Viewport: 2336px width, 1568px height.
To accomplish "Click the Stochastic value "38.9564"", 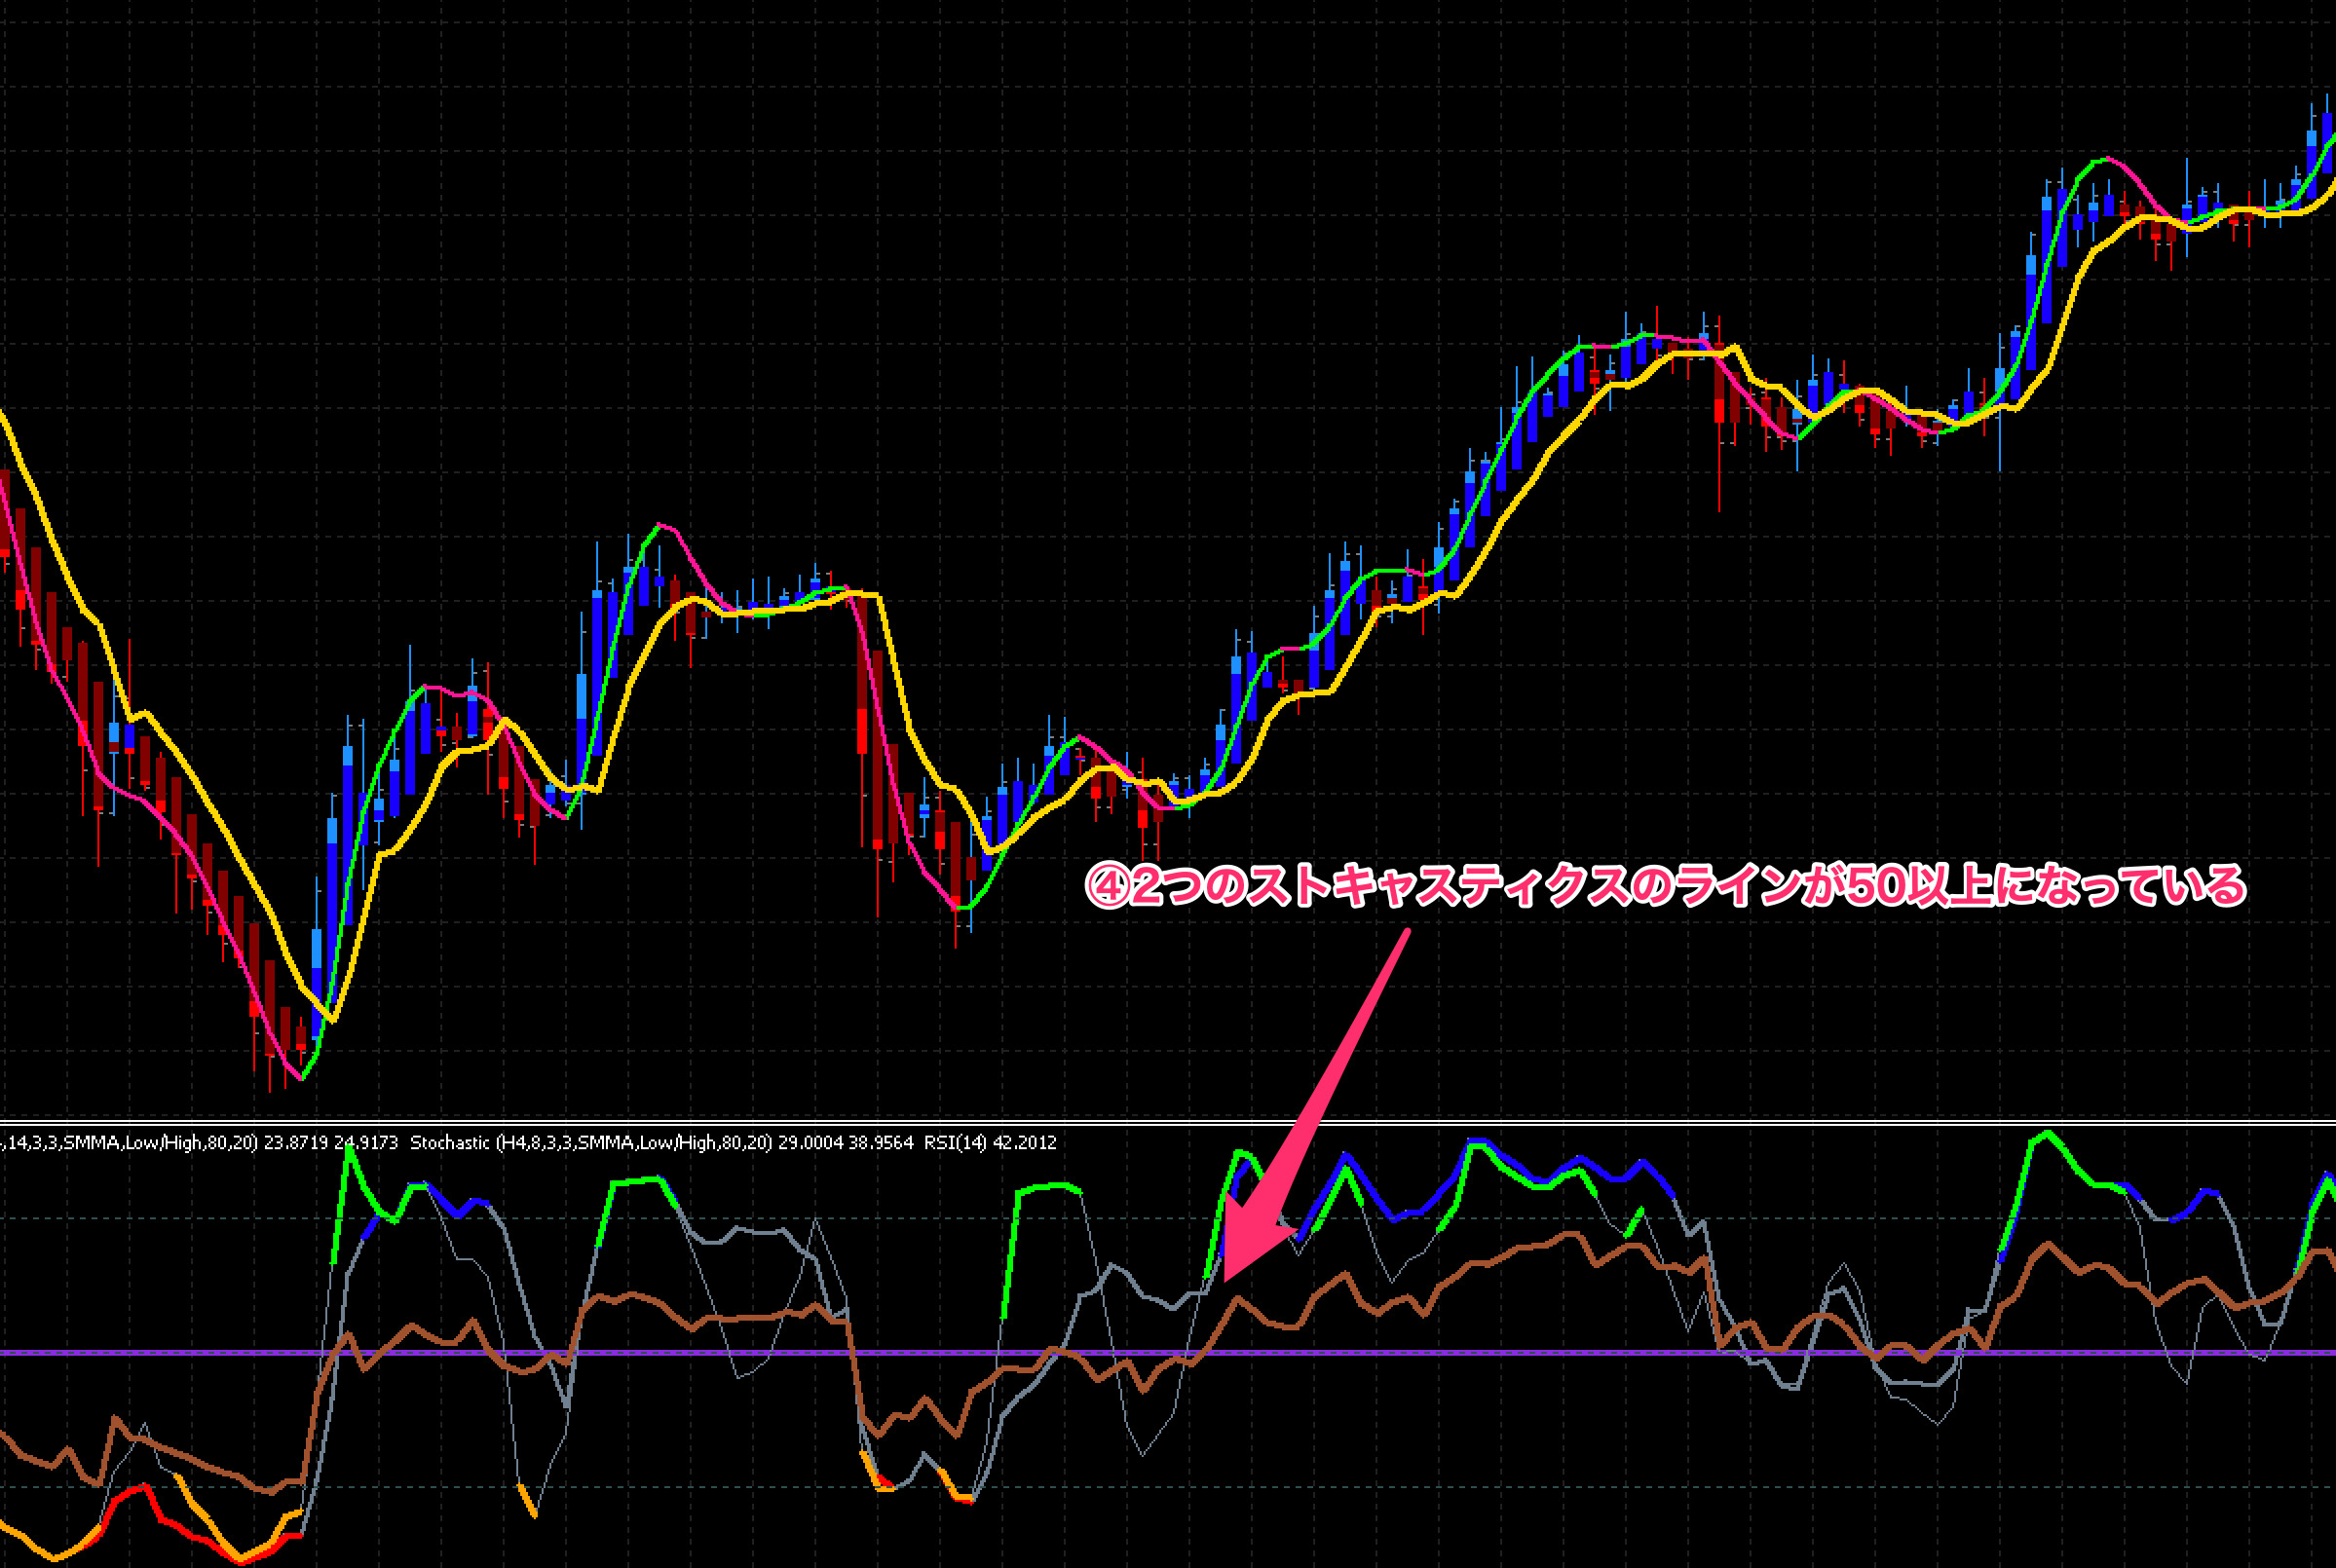I will coord(881,1142).
